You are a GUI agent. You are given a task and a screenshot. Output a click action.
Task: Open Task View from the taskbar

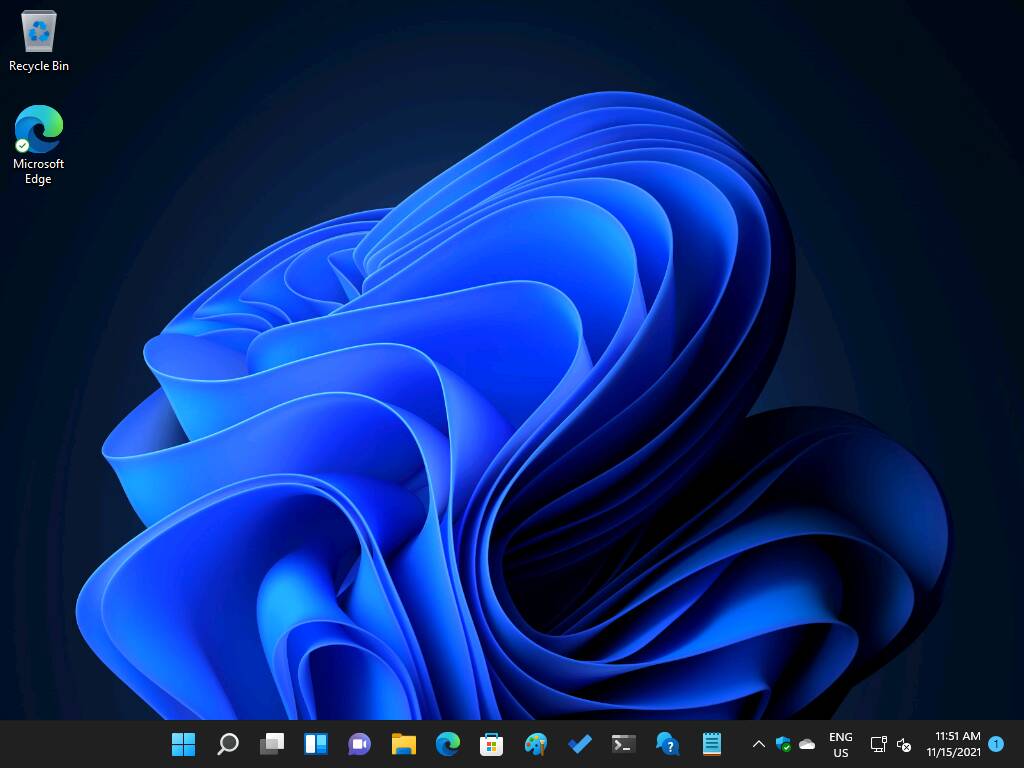click(x=271, y=744)
